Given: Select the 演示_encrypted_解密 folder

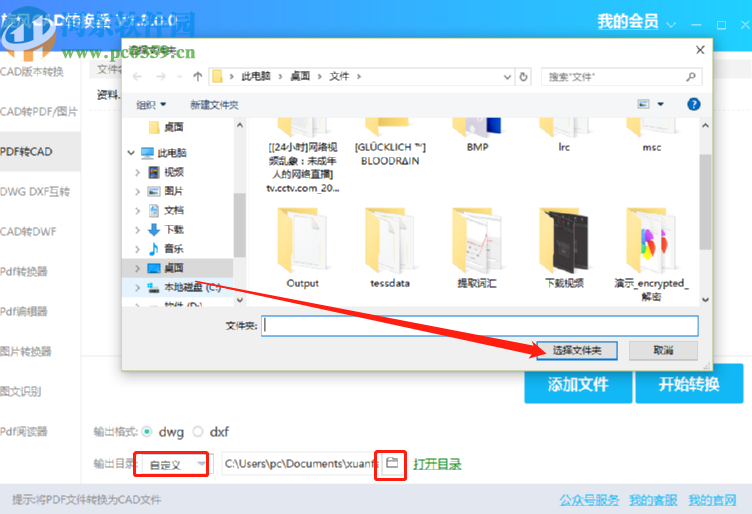Looking at the screenshot, I should click(x=651, y=254).
